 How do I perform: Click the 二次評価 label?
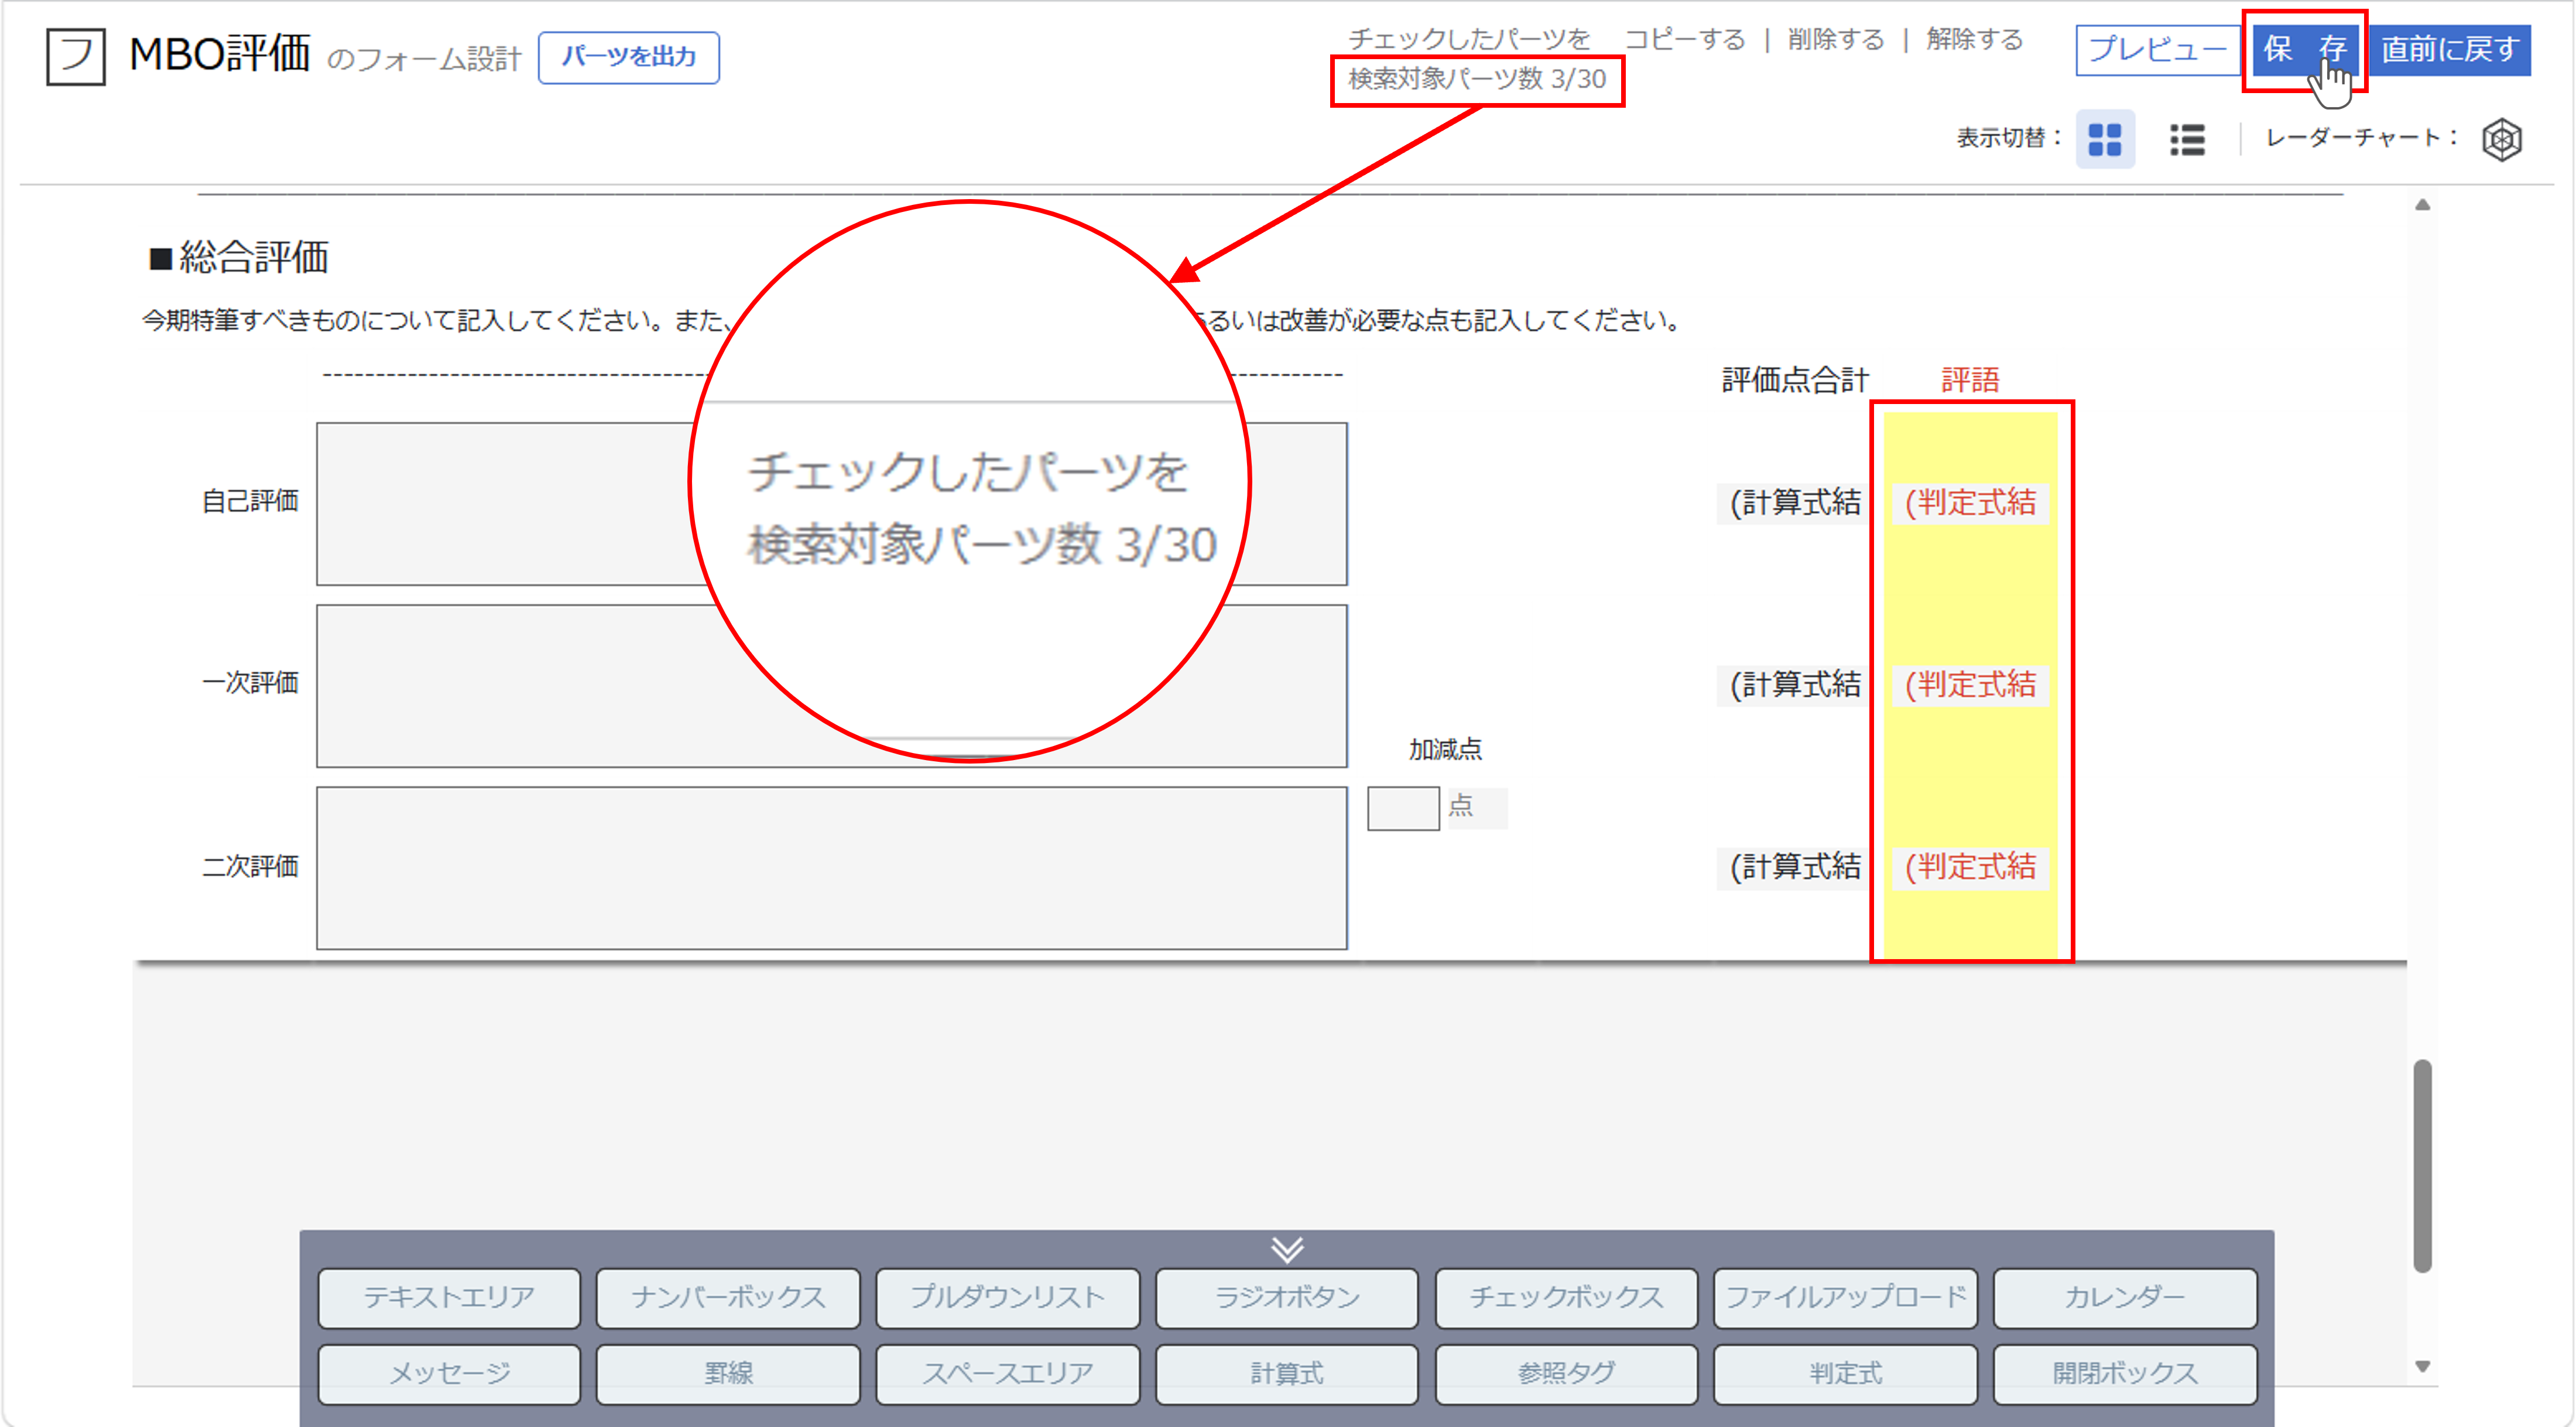tap(250, 866)
